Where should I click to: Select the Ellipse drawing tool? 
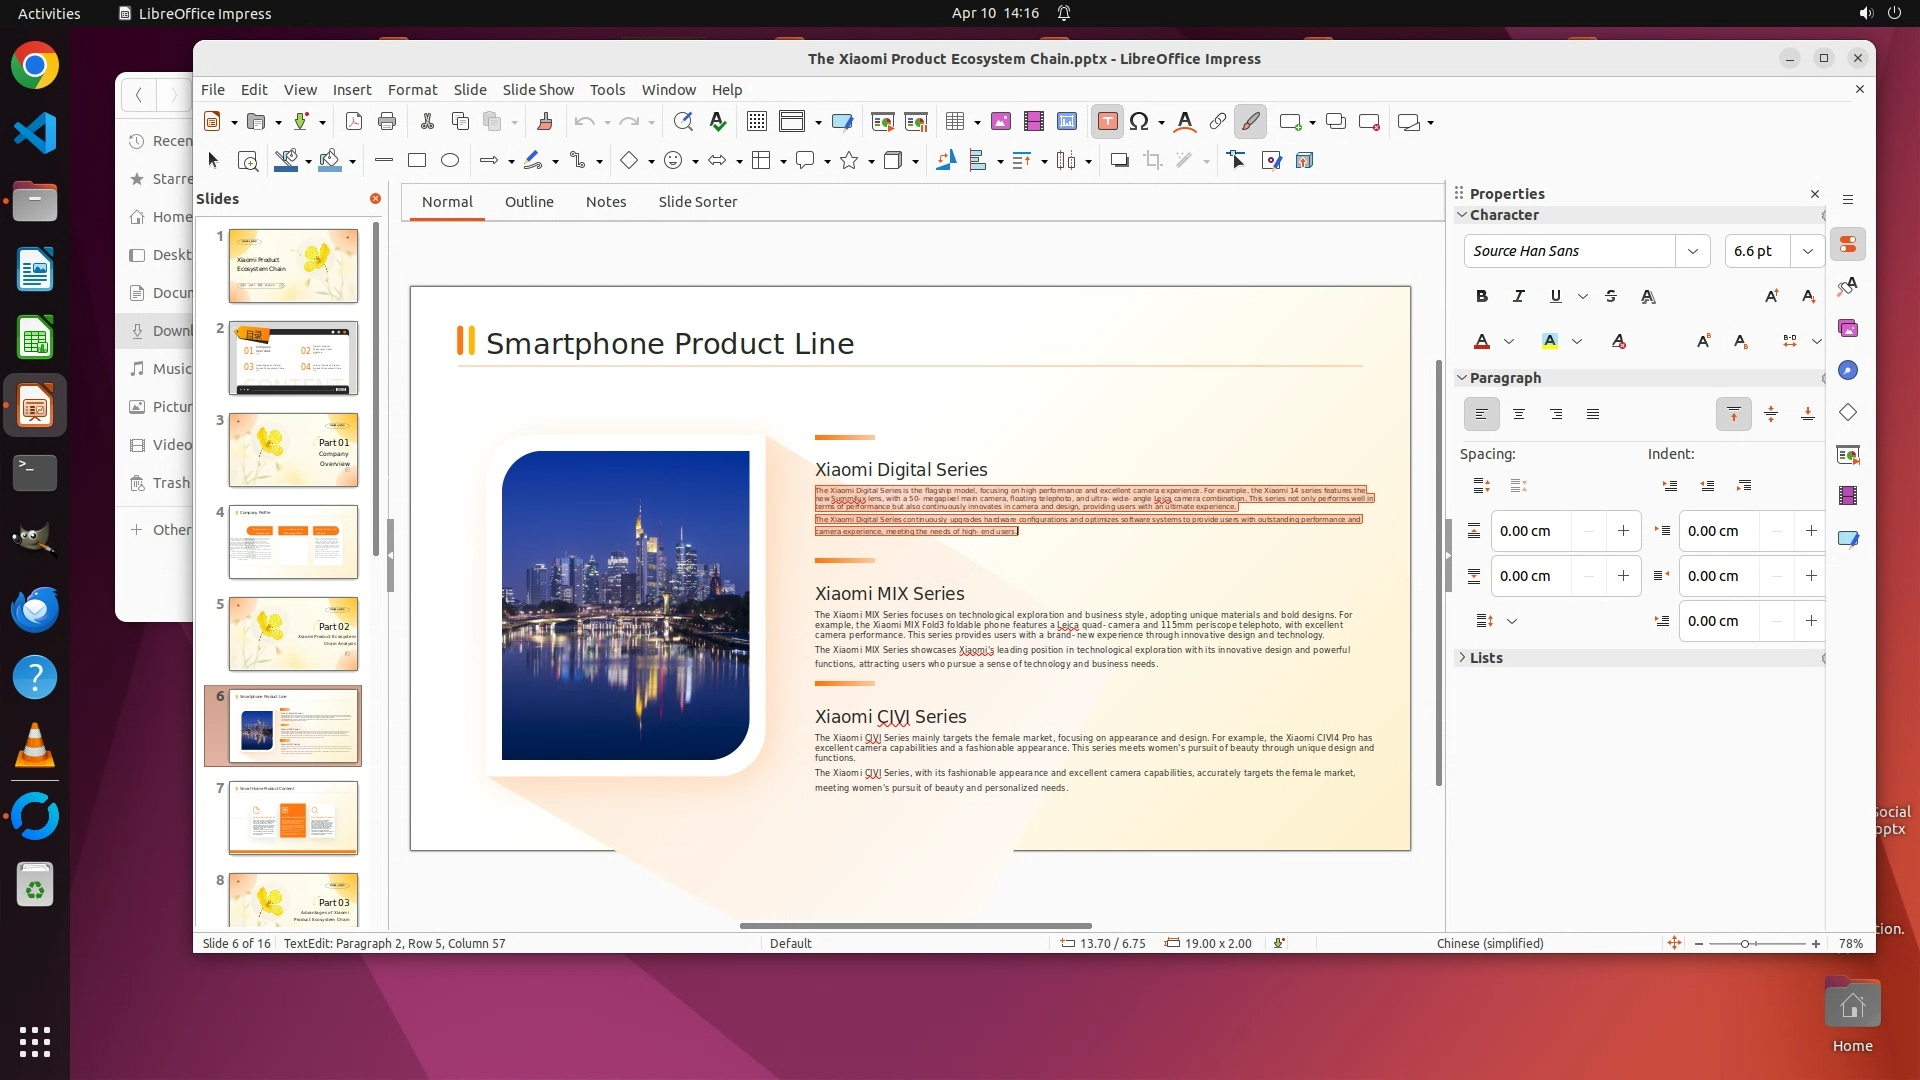coord(450,160)
